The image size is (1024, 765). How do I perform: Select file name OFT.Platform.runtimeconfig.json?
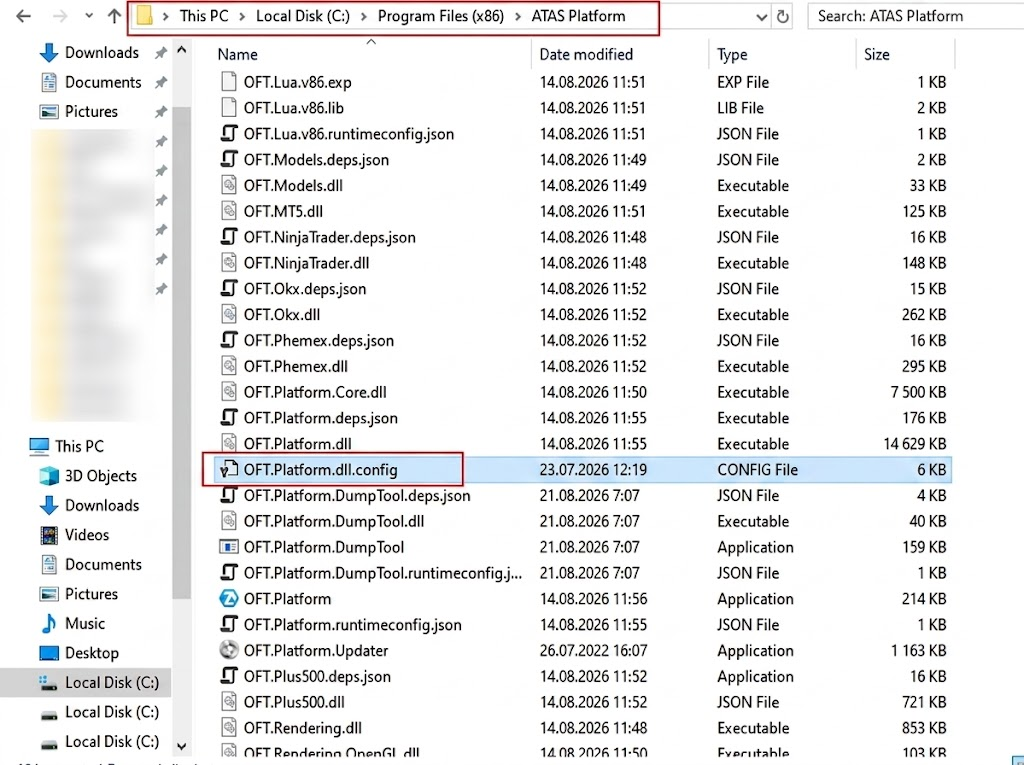pyautogui.click(x=353, y=625)
